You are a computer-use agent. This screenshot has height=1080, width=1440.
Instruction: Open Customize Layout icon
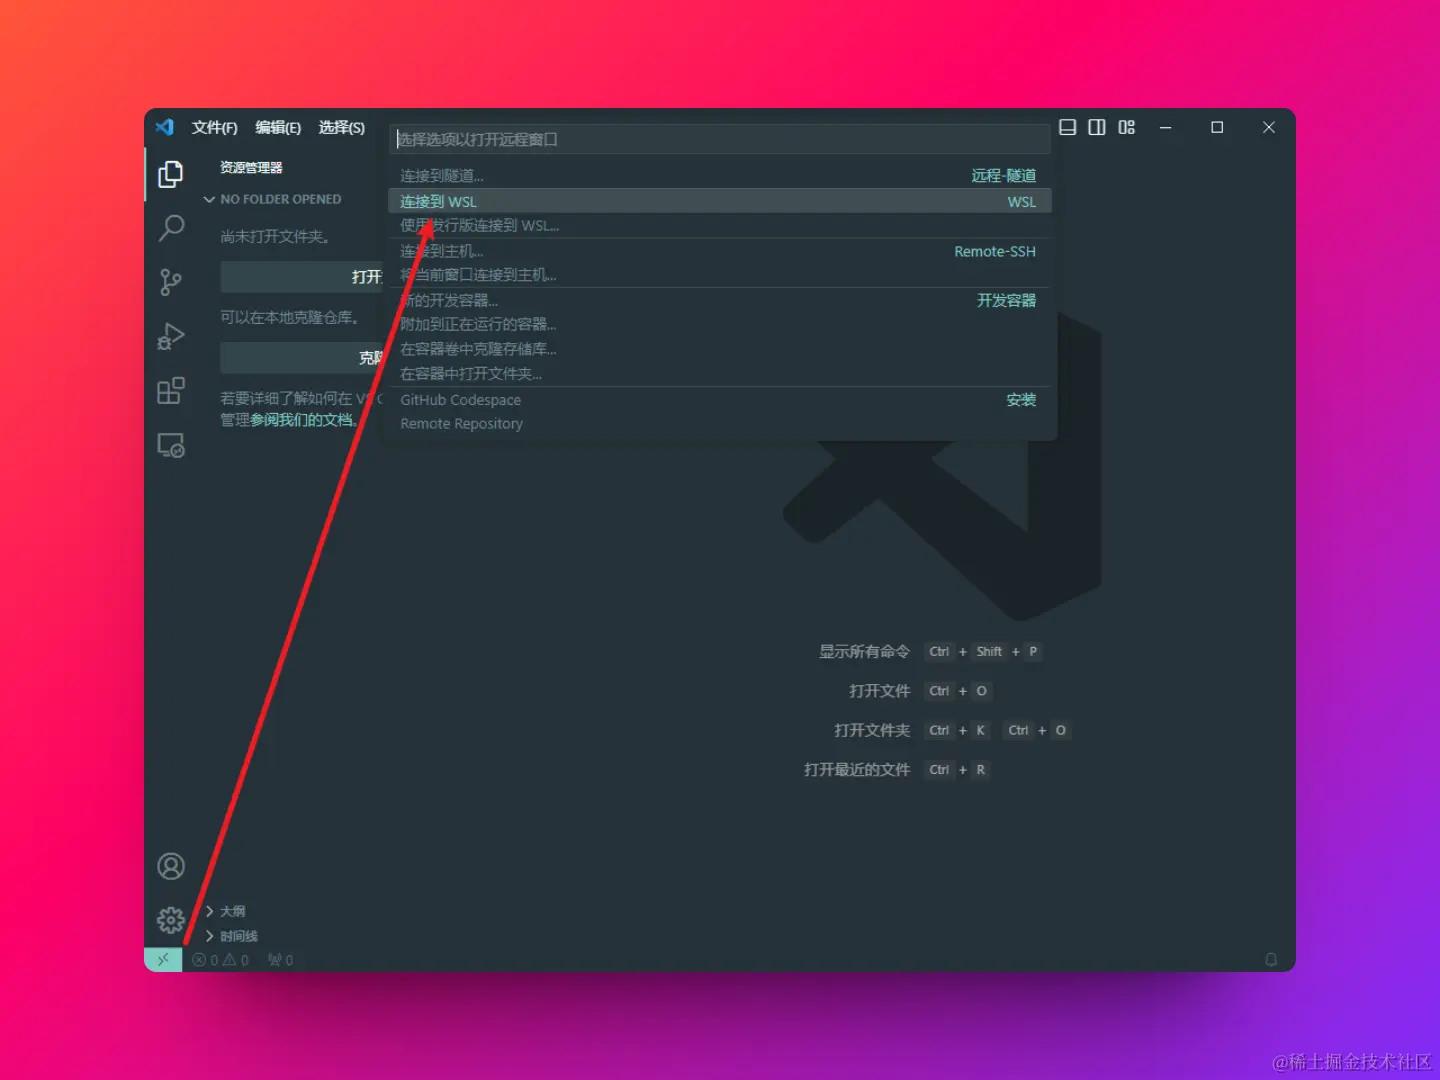tap(1127, 127)
